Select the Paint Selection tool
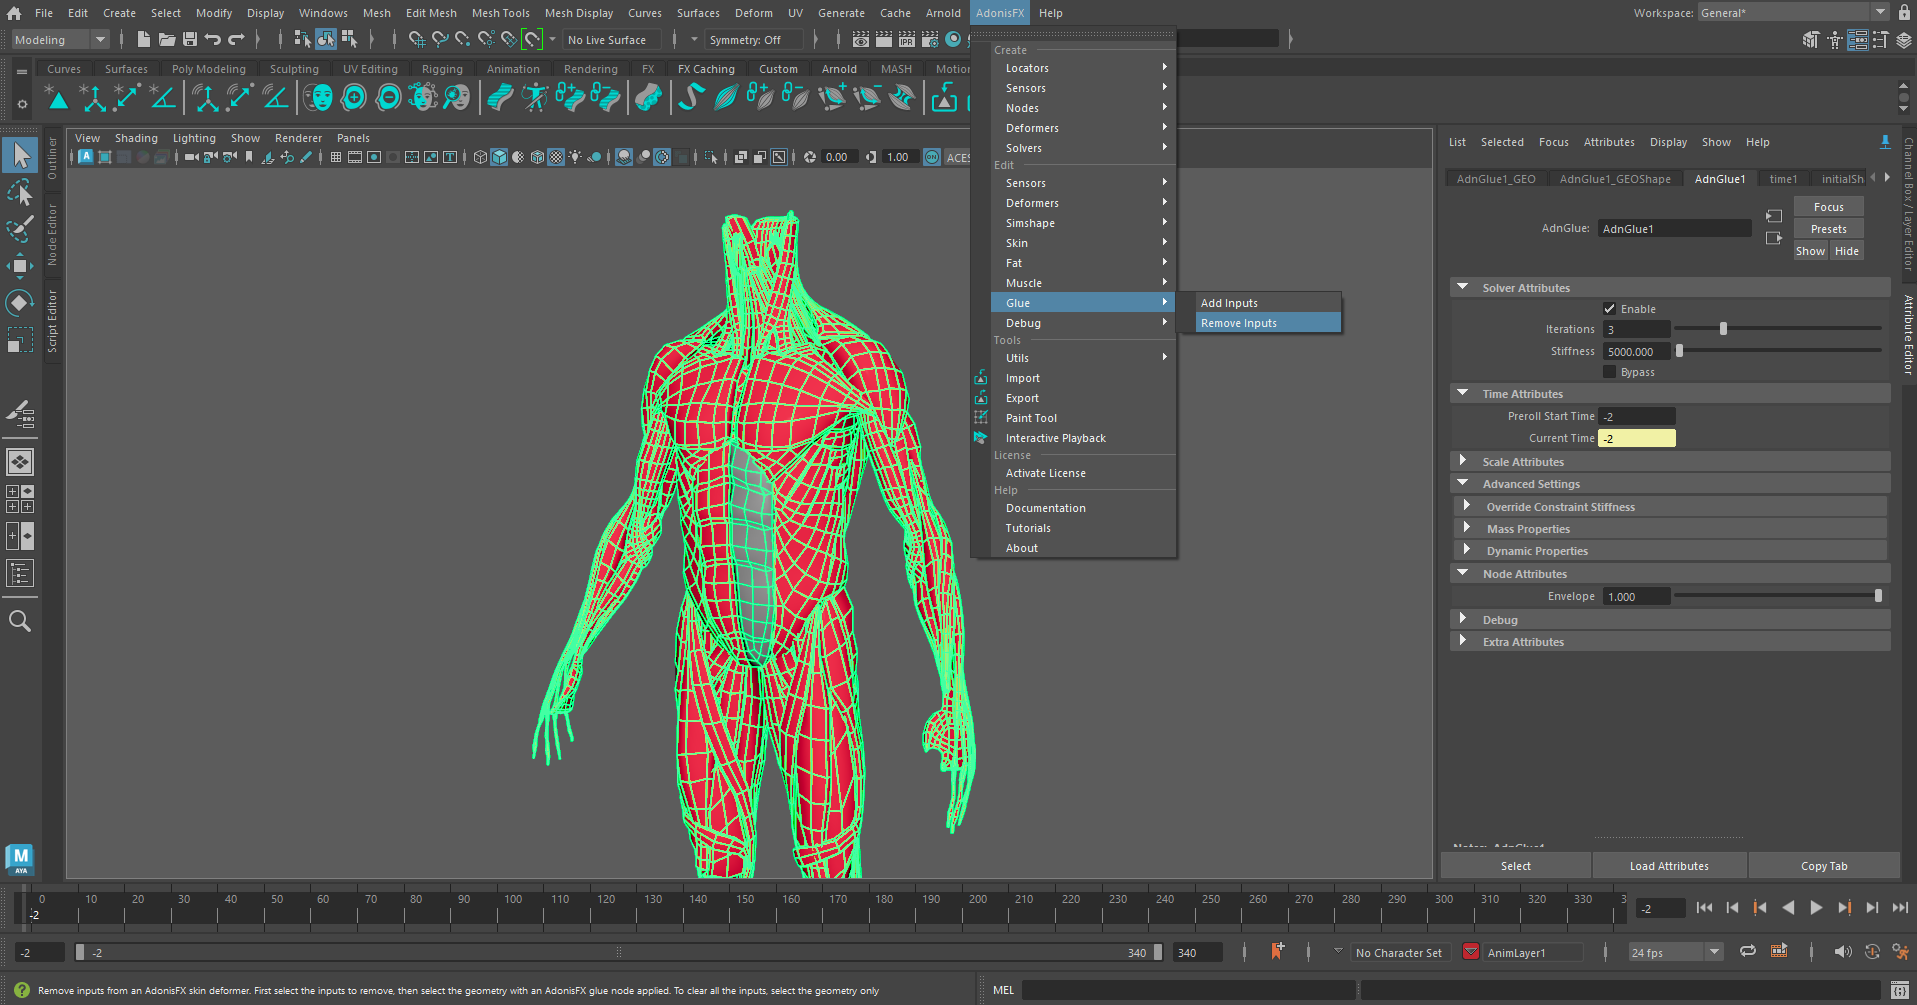Viewport: 1917px width, 1005px height. tap(20, 229)
